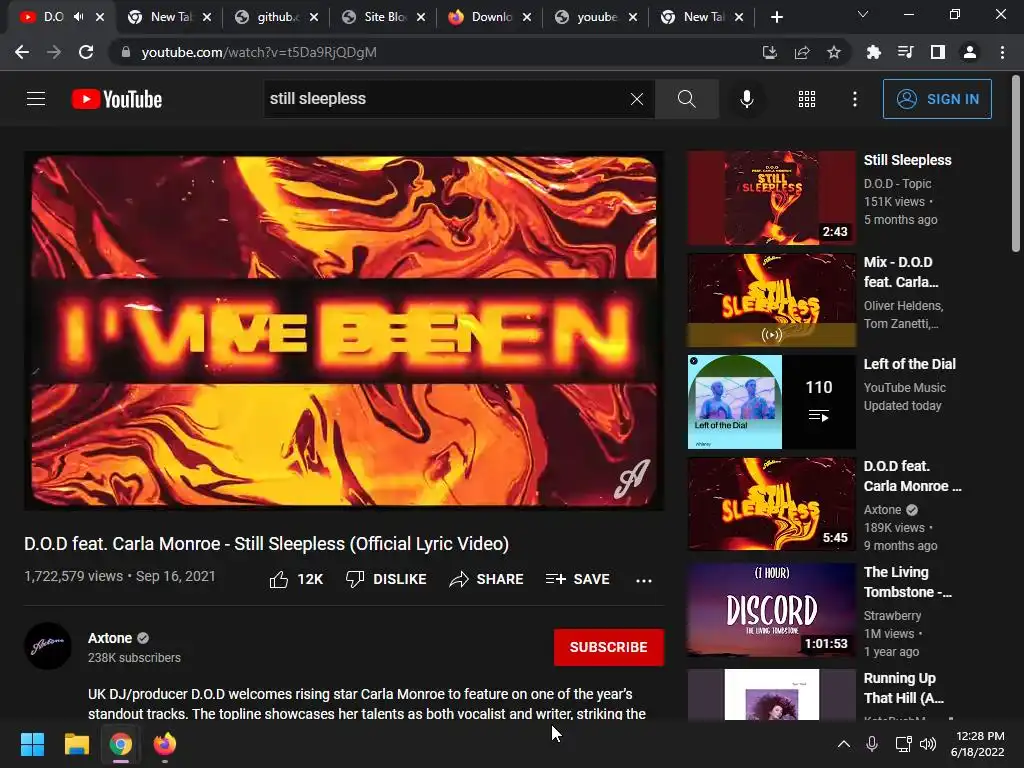Viewport: 1024px width, 768px height.
Task: Open YouTube apps grid
Action: (x=807, y=99)
